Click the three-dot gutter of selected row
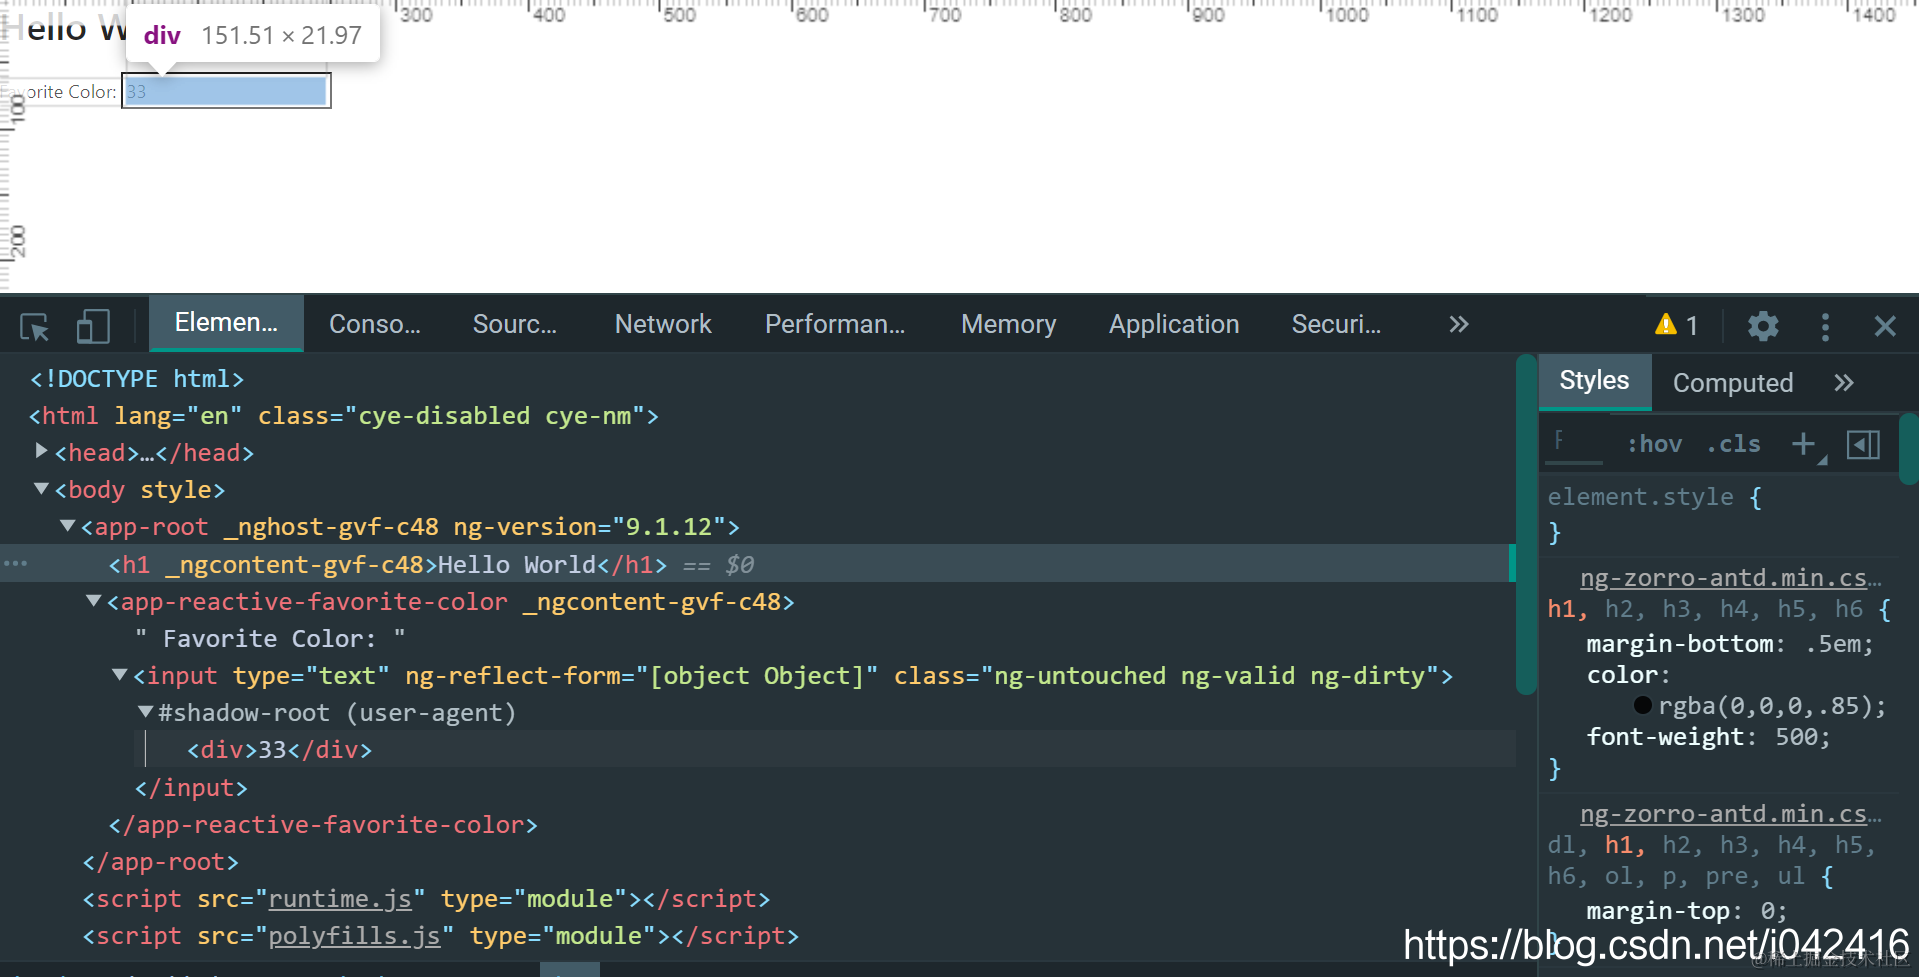 pos(15,564)
